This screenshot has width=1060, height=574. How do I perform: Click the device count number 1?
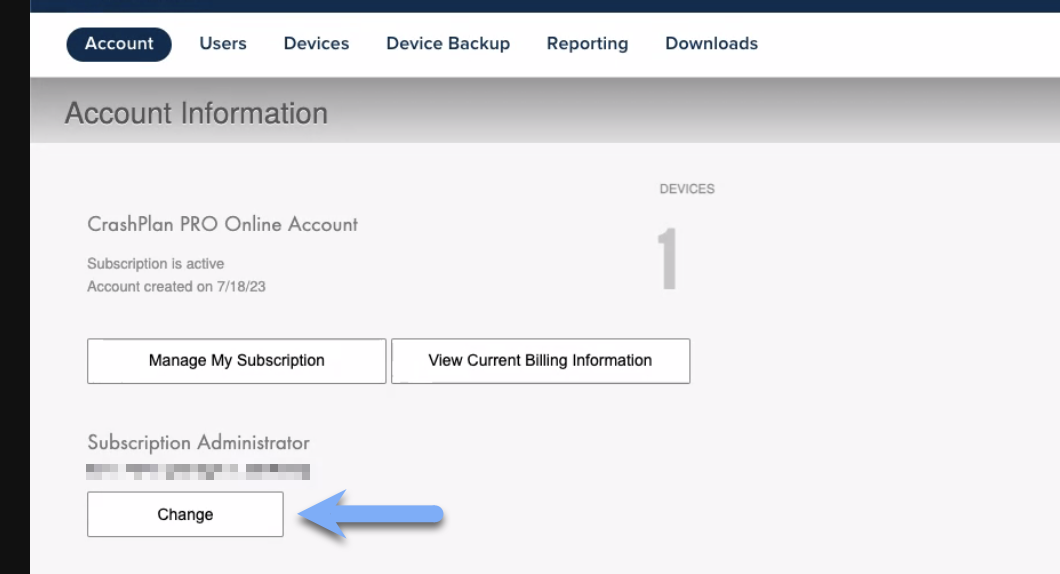click(x=668, y=258)
